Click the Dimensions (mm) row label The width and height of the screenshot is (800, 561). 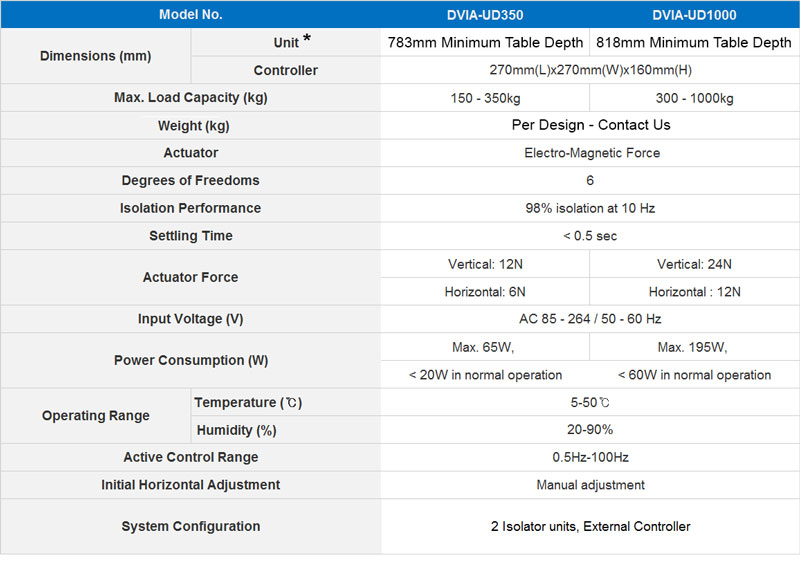95,56
